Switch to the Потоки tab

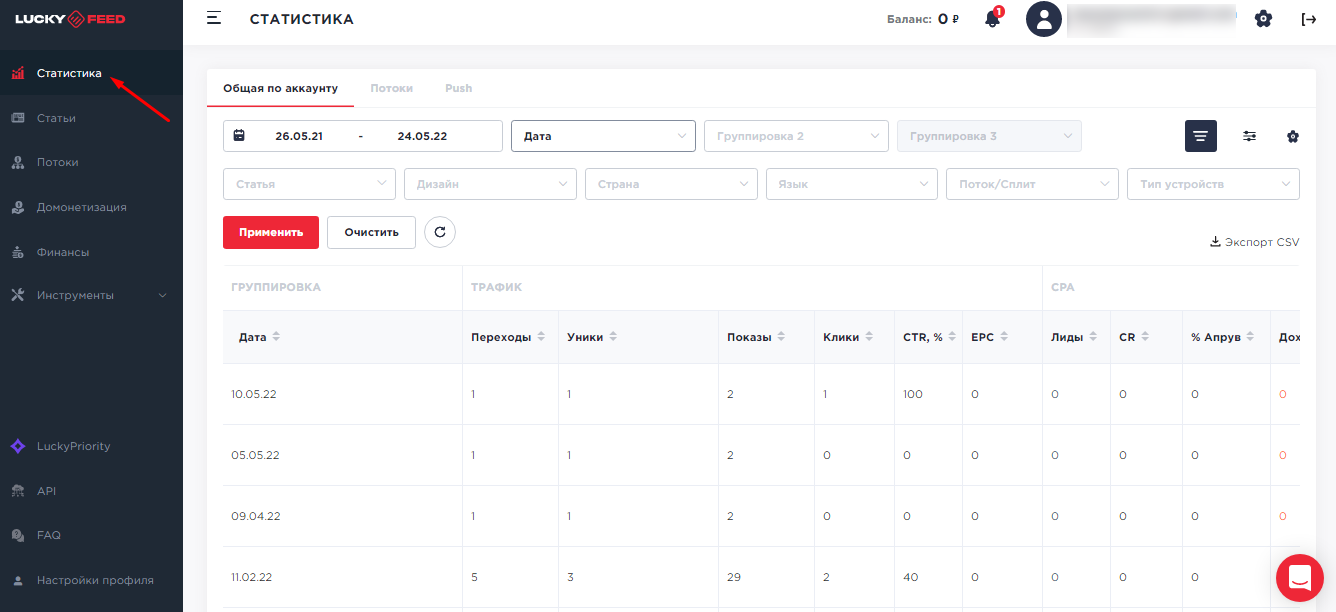coord(391,88)
